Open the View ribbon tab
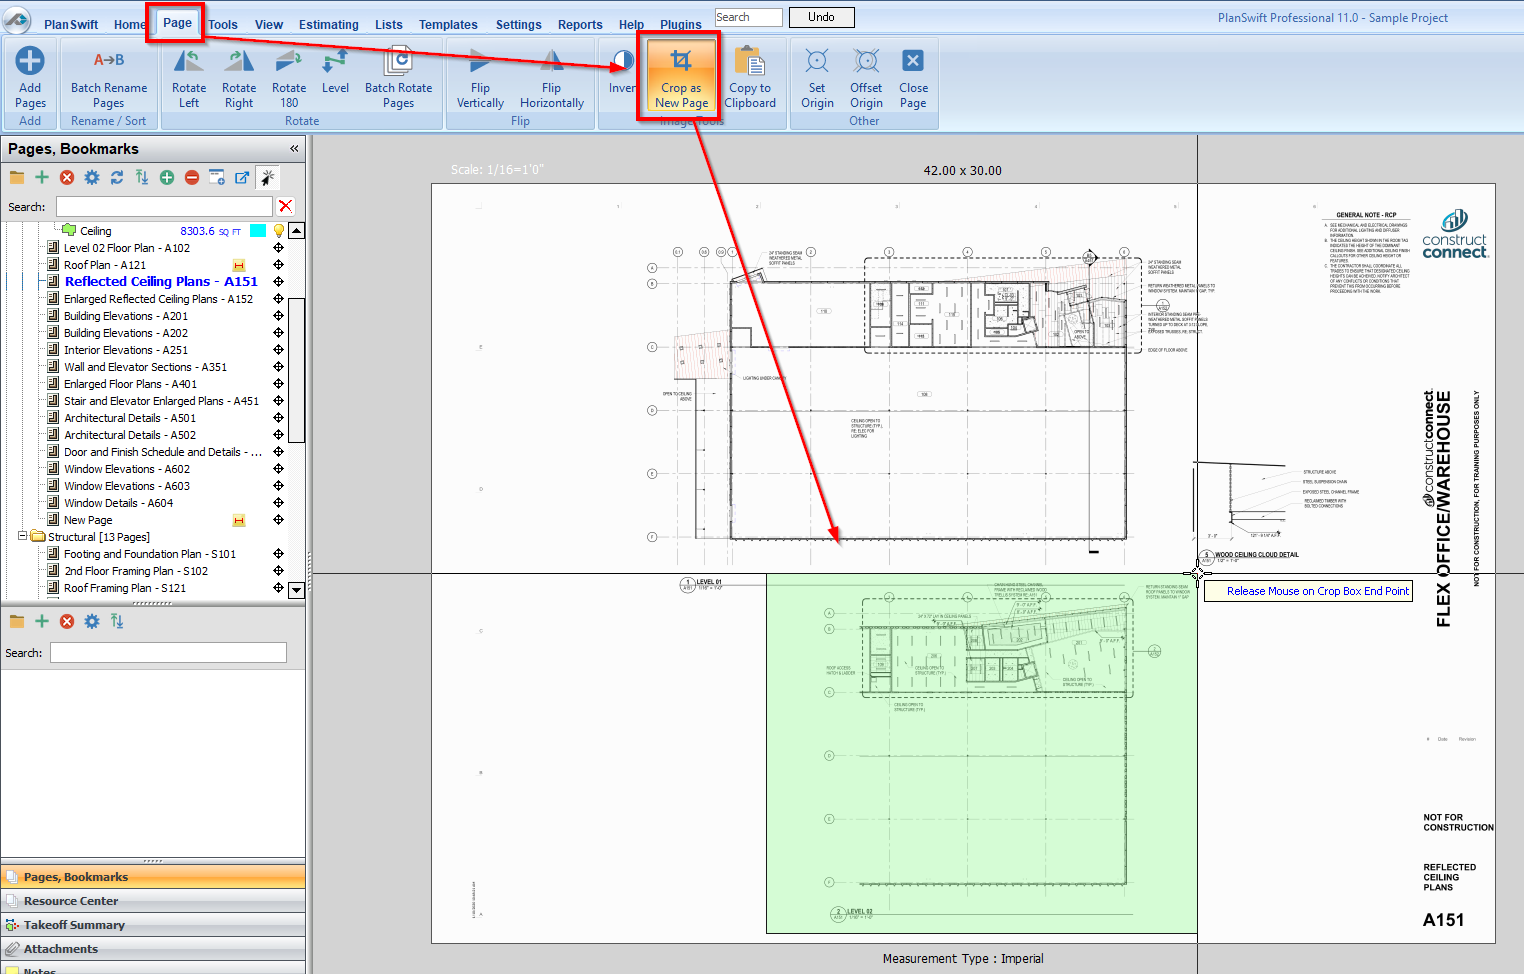The width and height of the screenshot is (1524, 974). tap(269, 24)
